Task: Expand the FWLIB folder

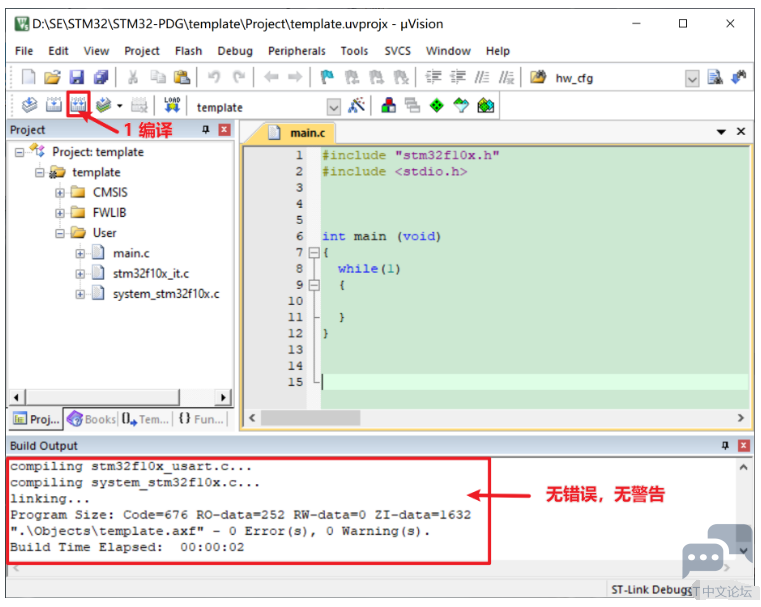Action: [x=60, y=213]
